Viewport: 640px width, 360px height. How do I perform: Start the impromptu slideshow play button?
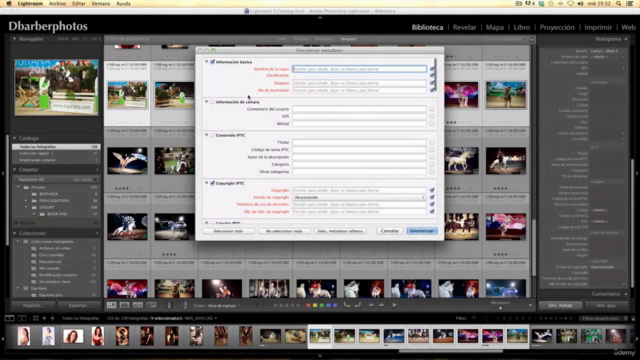pyautogui.click(x=395, y=305)
